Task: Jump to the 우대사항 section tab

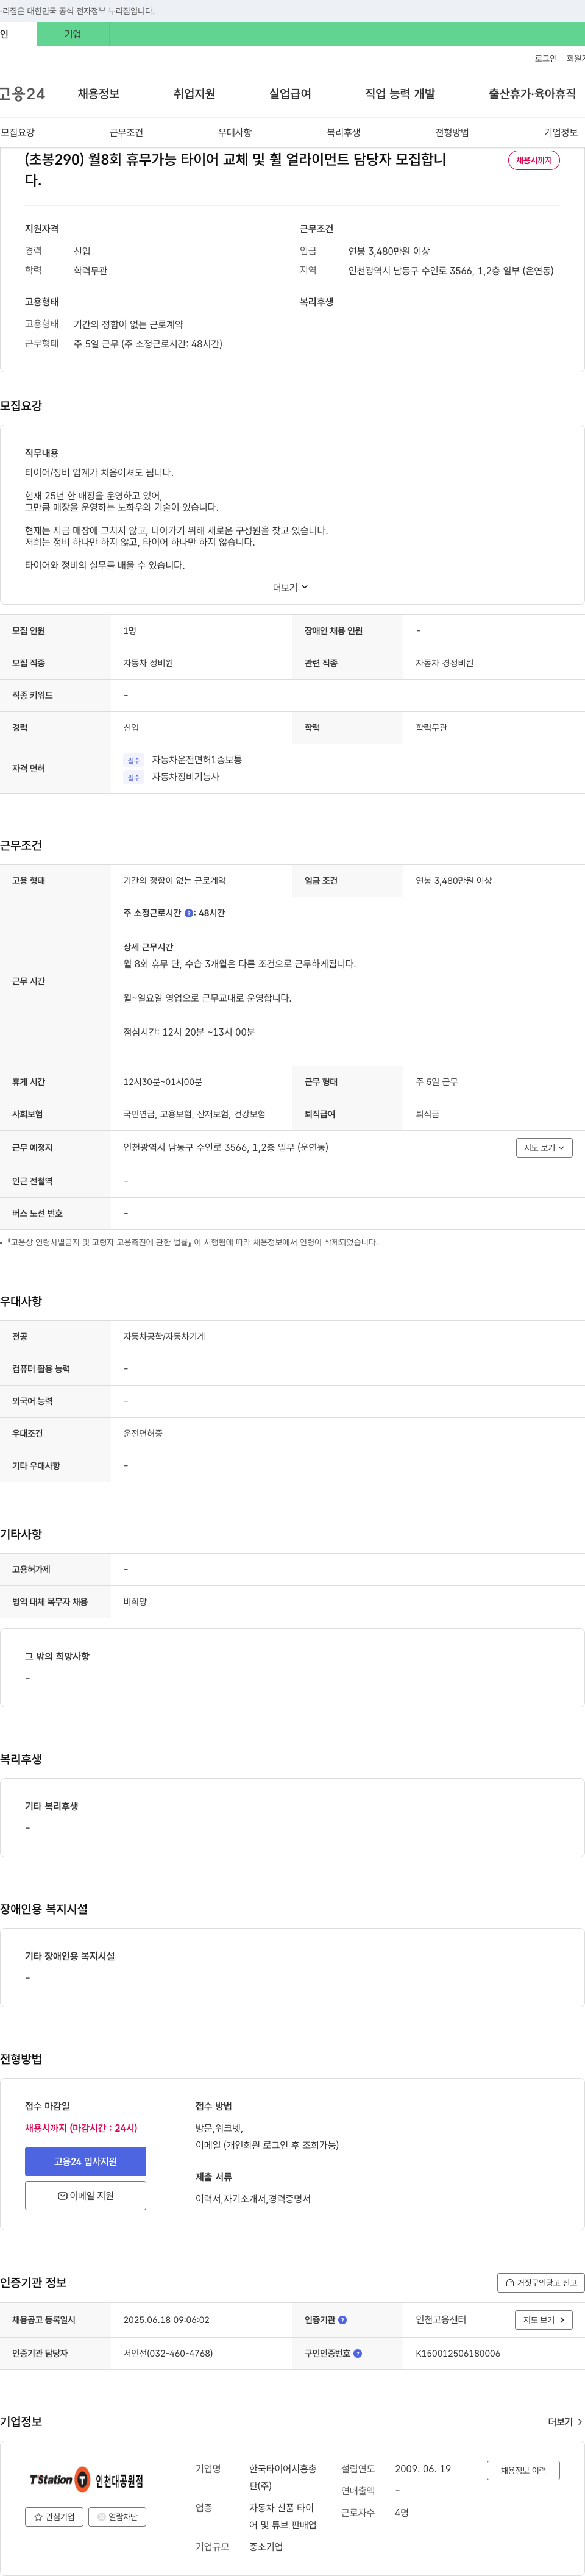Action: pyautogui.click(x=235, y=133)
